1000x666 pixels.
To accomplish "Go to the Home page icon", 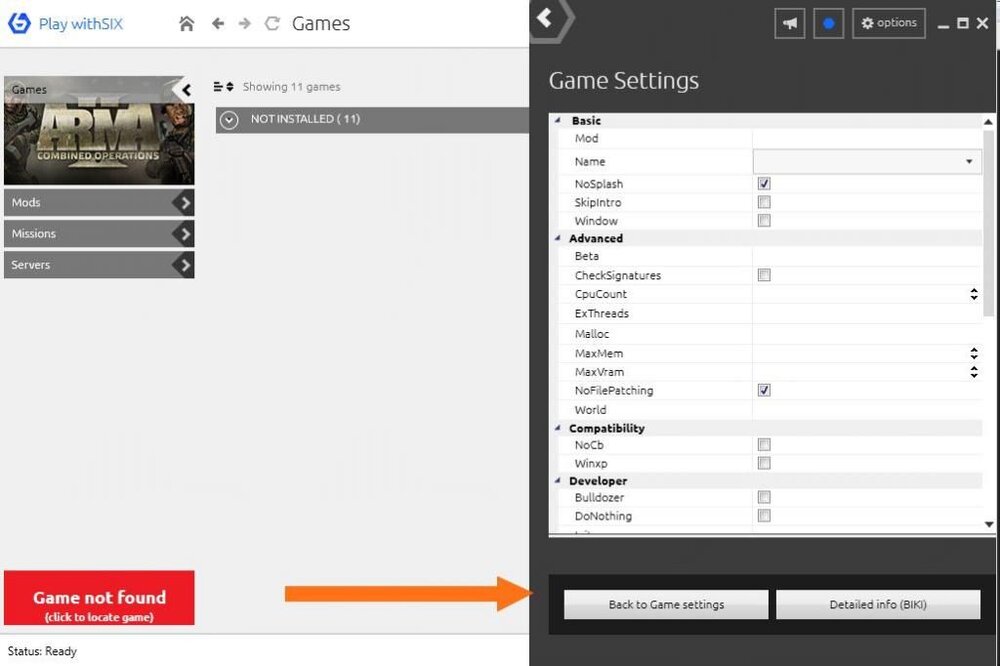I will point(186,24).
